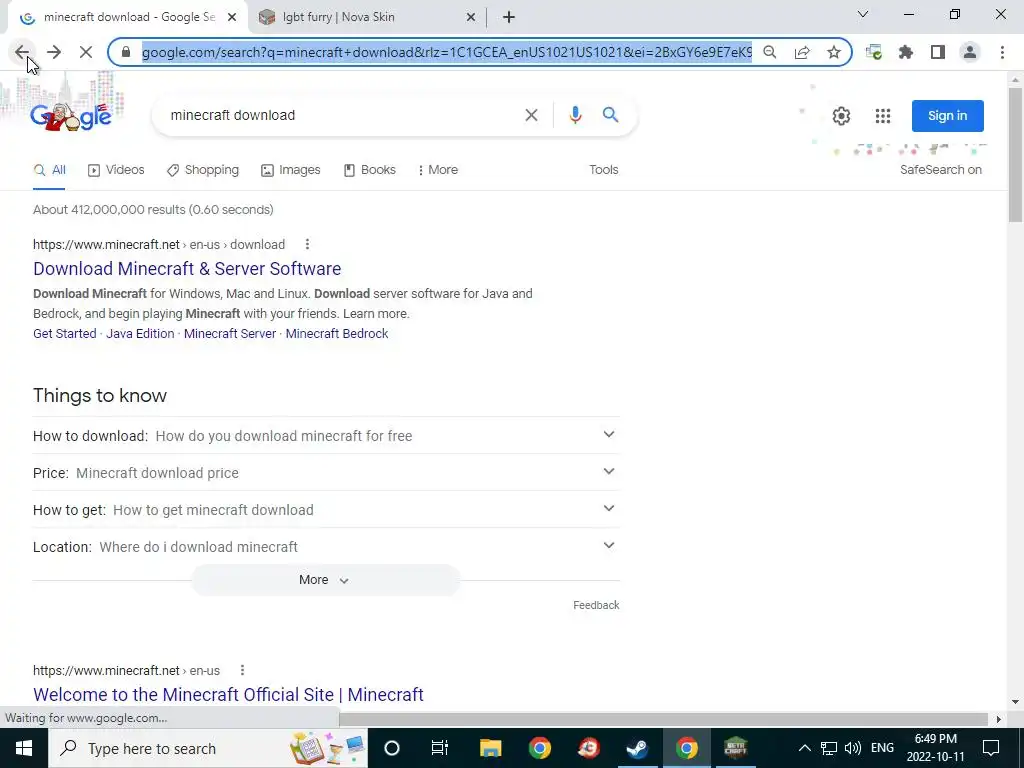Click the Sign in button
Image resolution: width=1024 pixels, height=768 pixels.
click(x=948, y=116)
